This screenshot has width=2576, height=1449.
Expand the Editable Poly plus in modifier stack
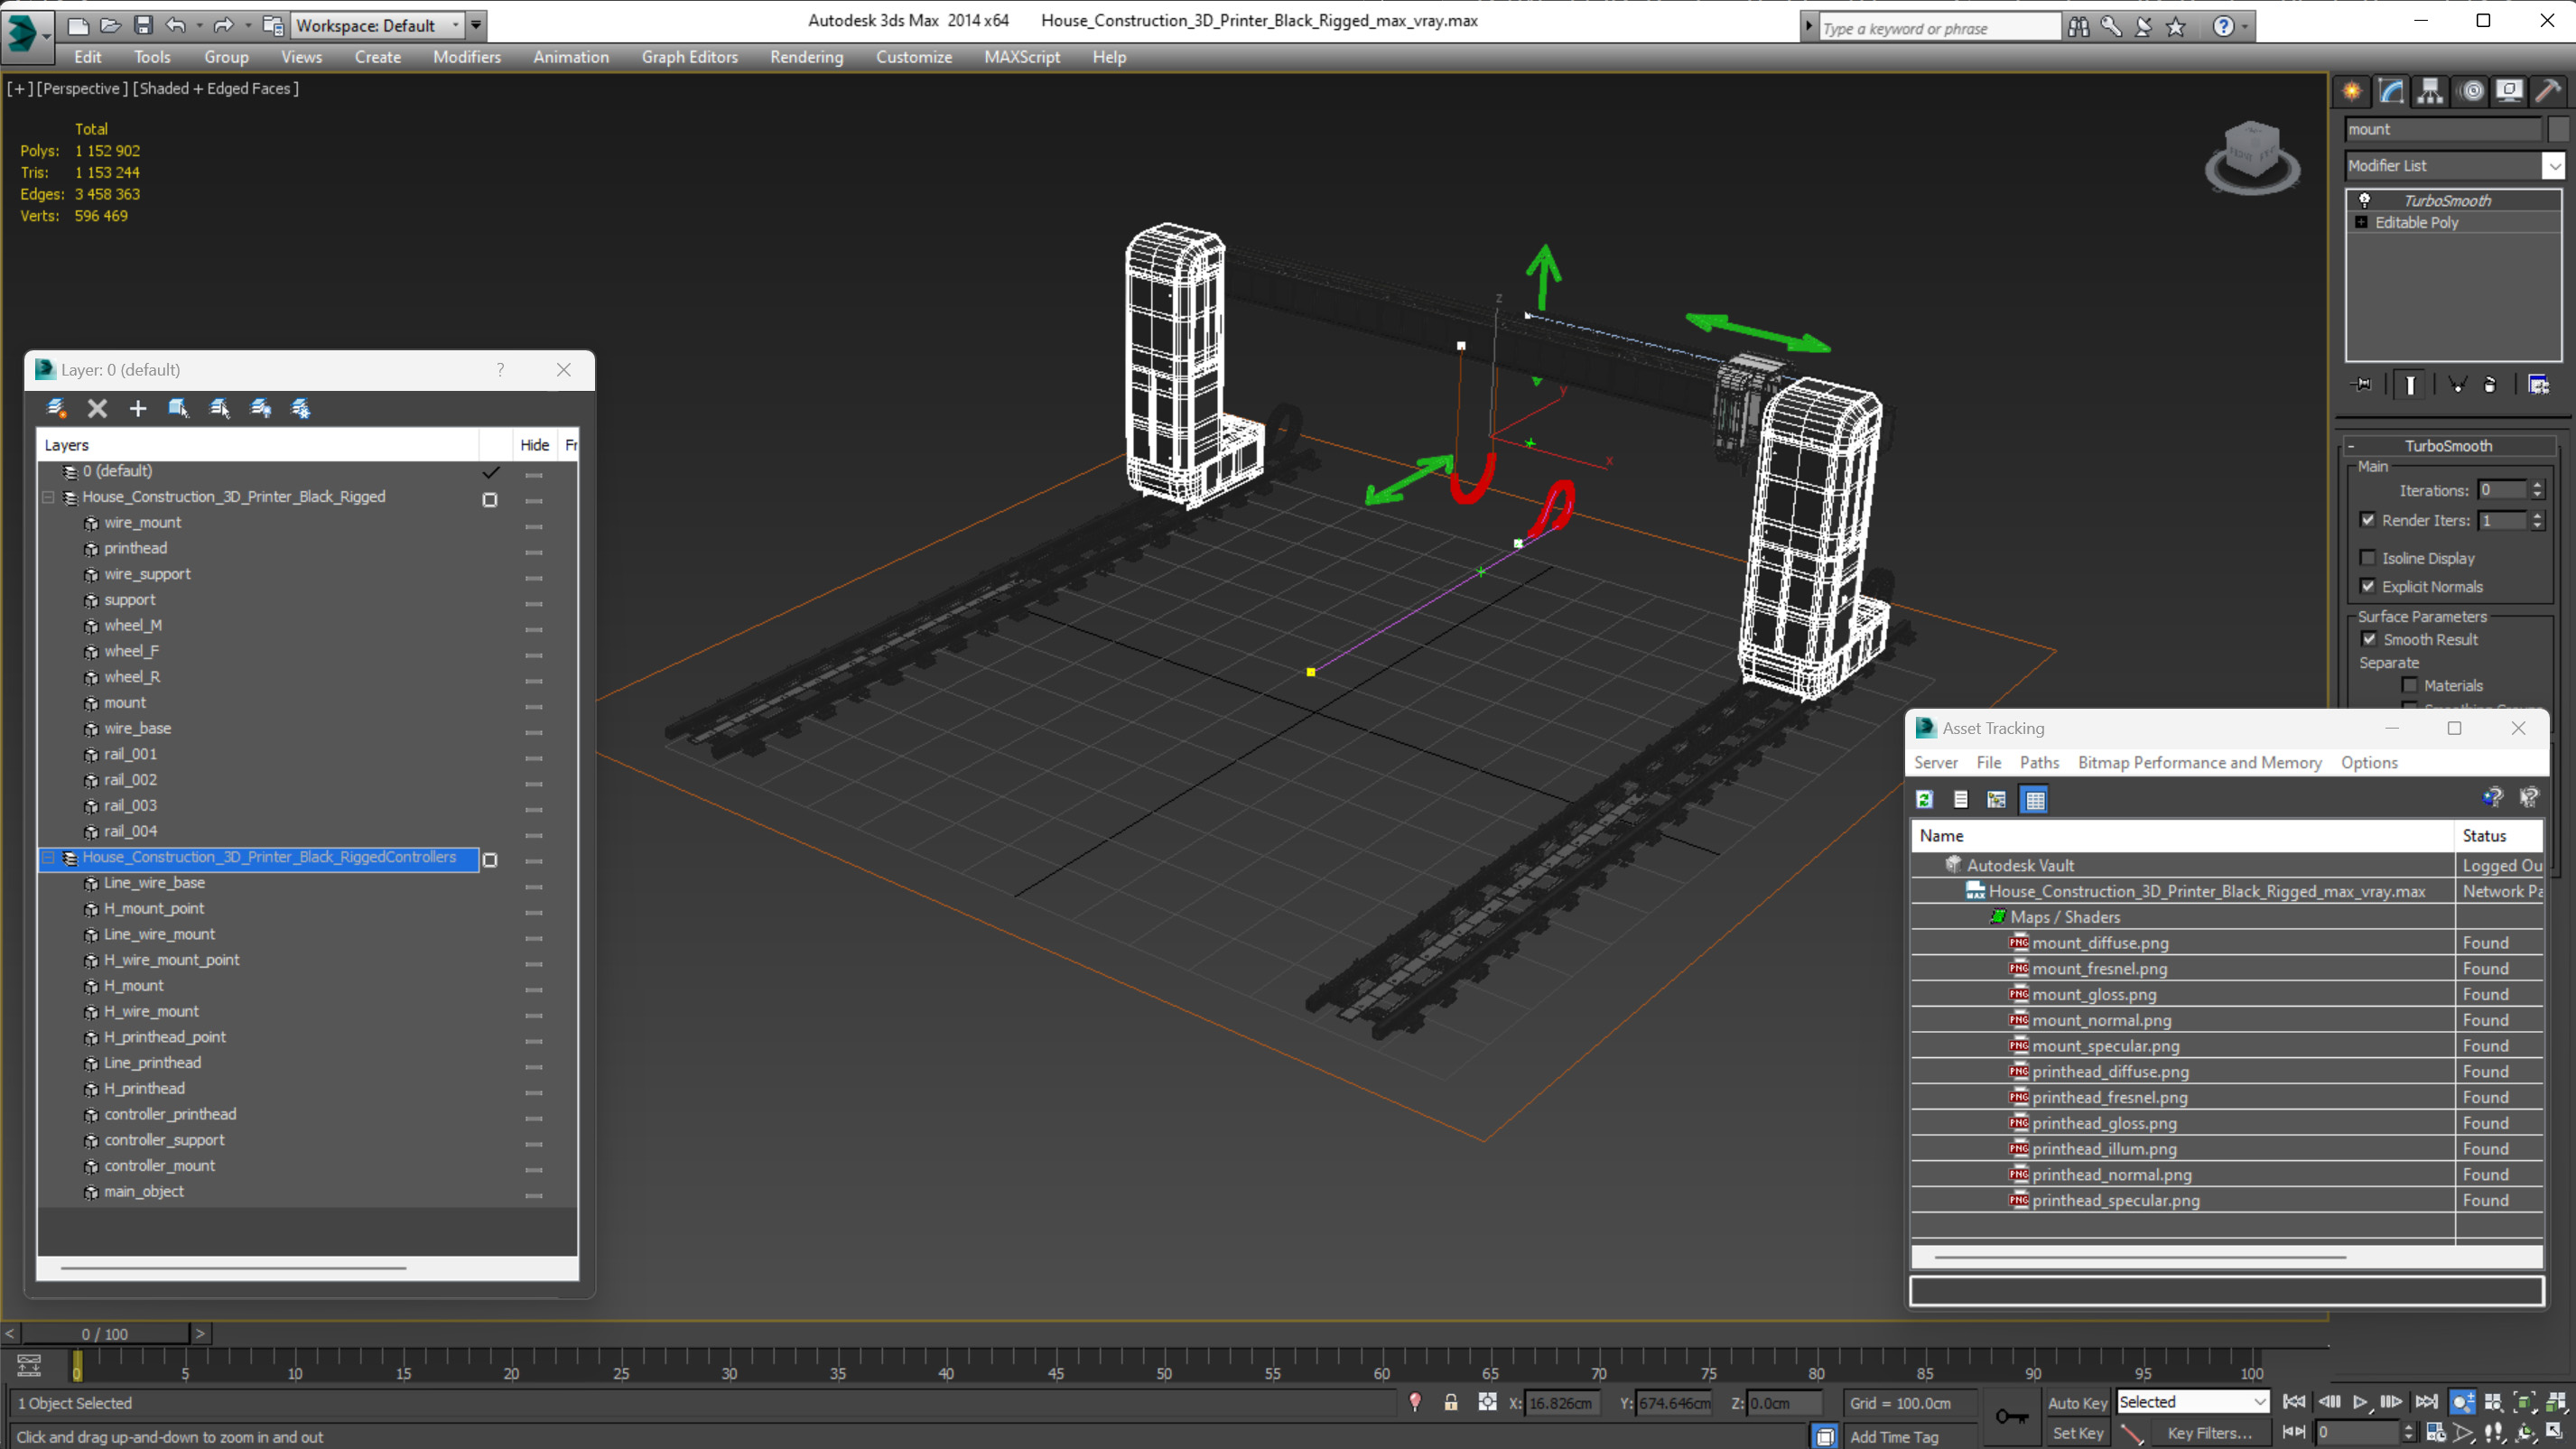coord(2362,222)
